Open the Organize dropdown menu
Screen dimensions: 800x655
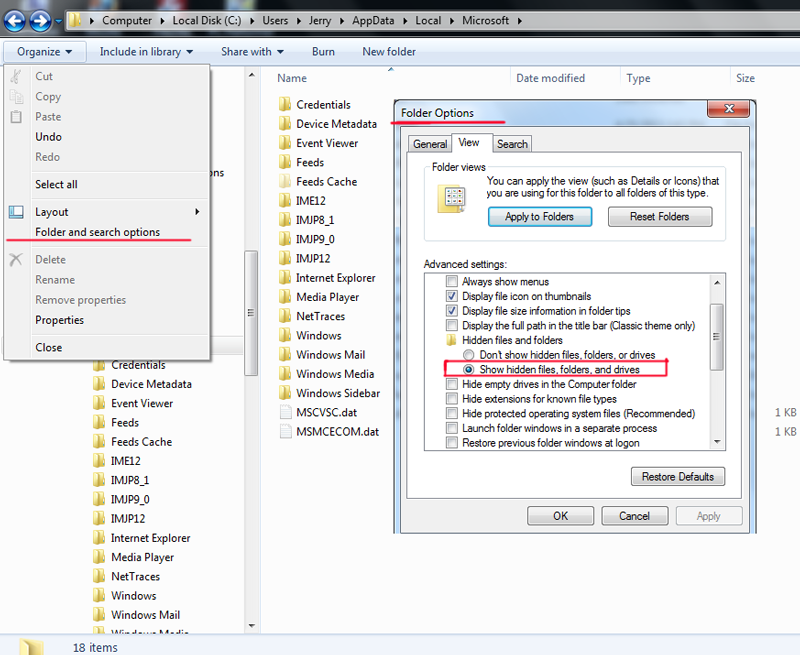coord(44,51)
